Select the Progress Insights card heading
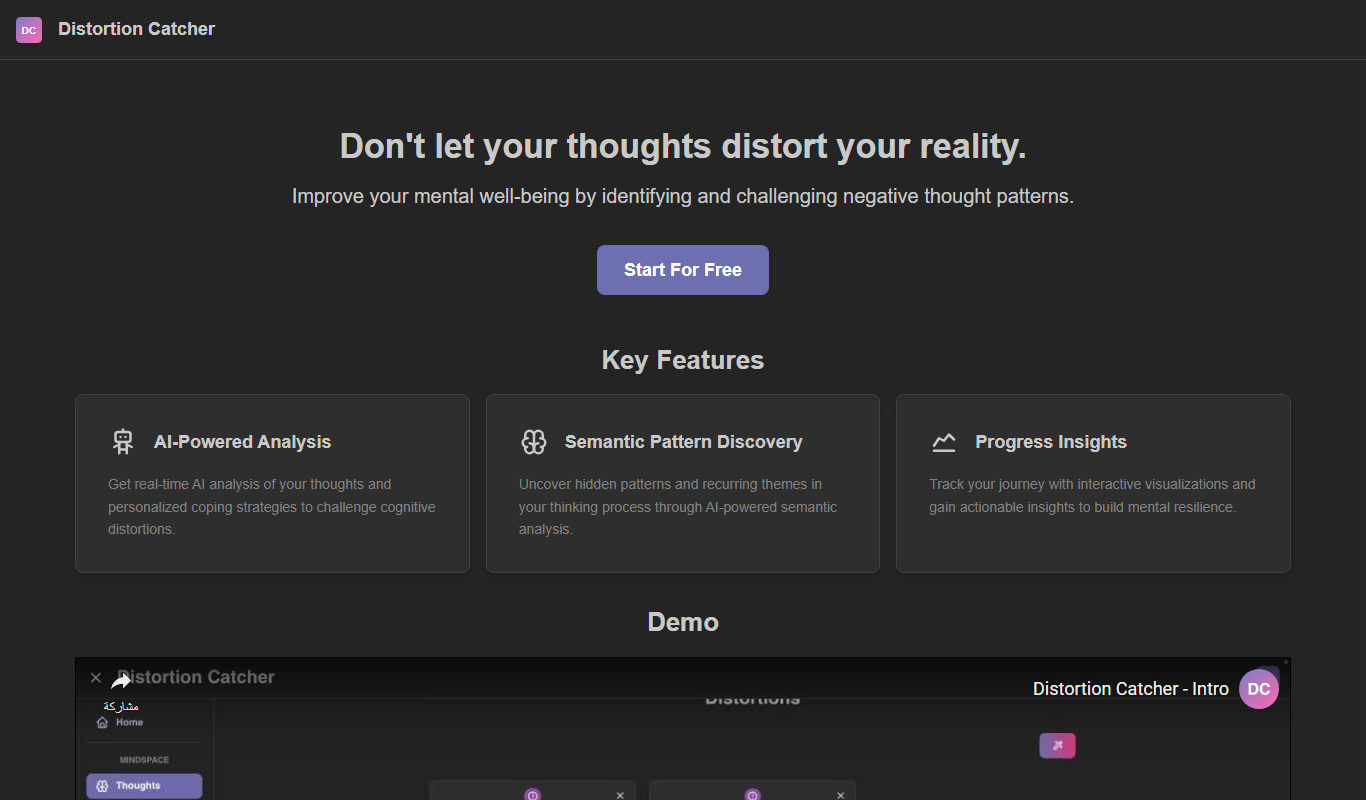 point(1051,442)
